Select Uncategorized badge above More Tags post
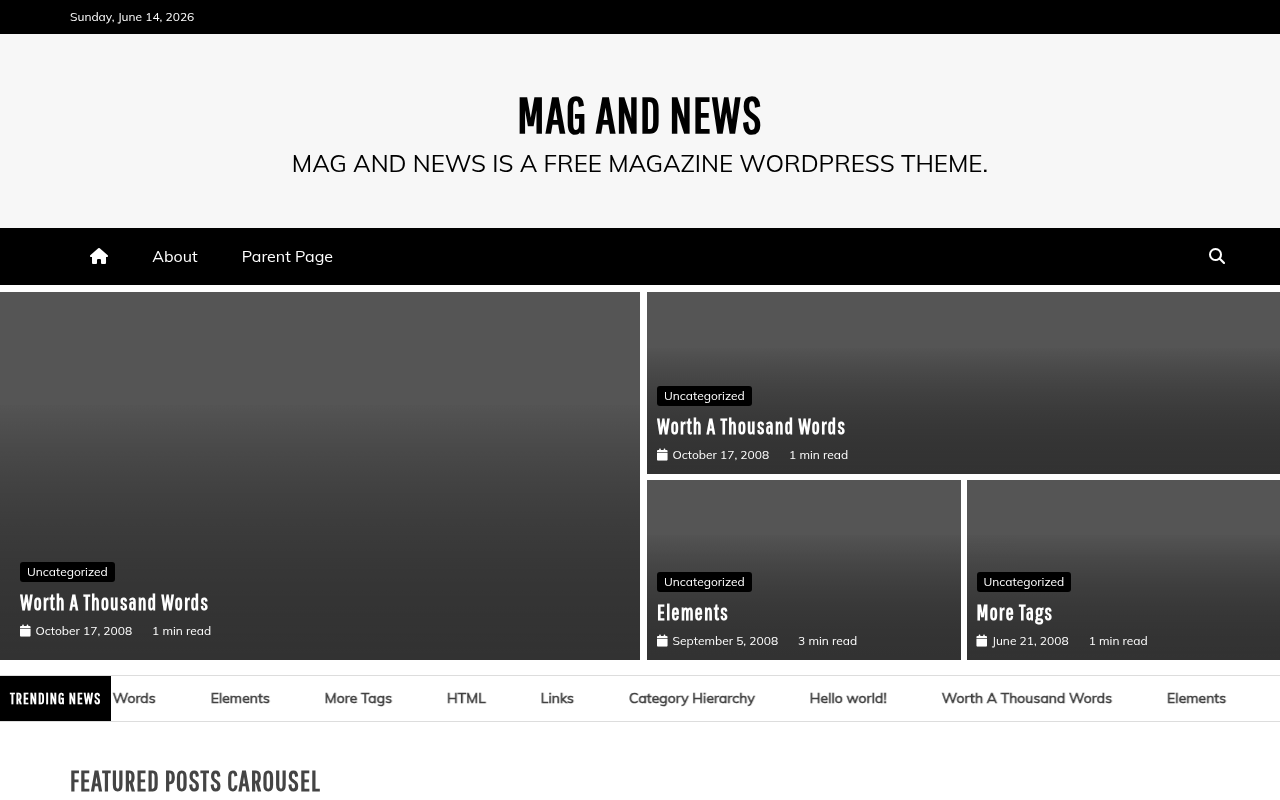 pos(1023,582)
